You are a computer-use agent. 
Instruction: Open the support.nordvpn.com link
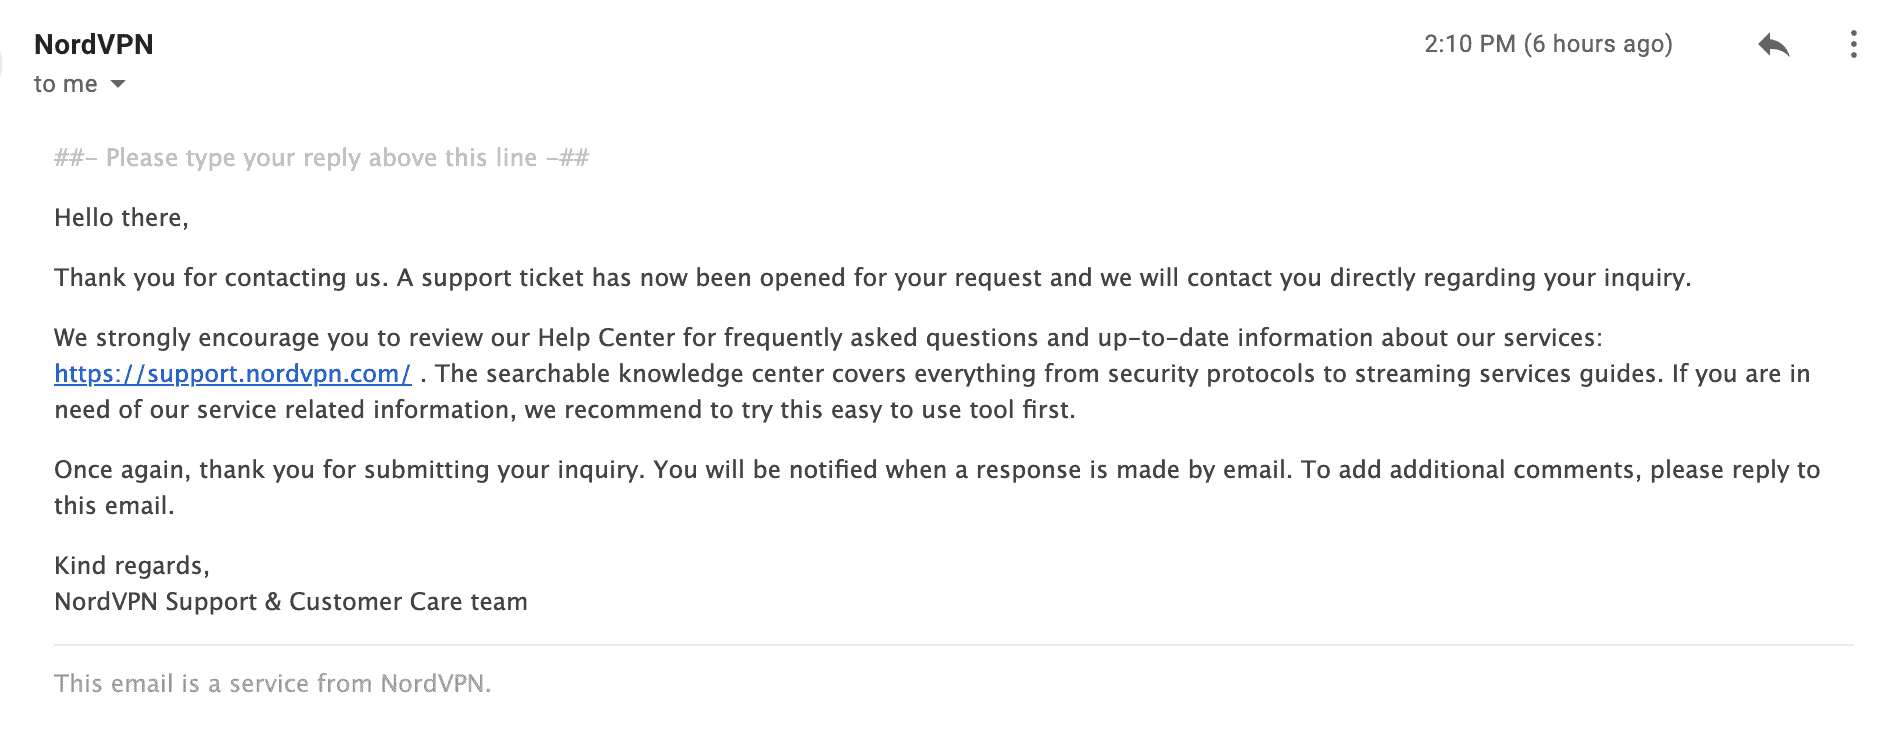tap(233, 374)
